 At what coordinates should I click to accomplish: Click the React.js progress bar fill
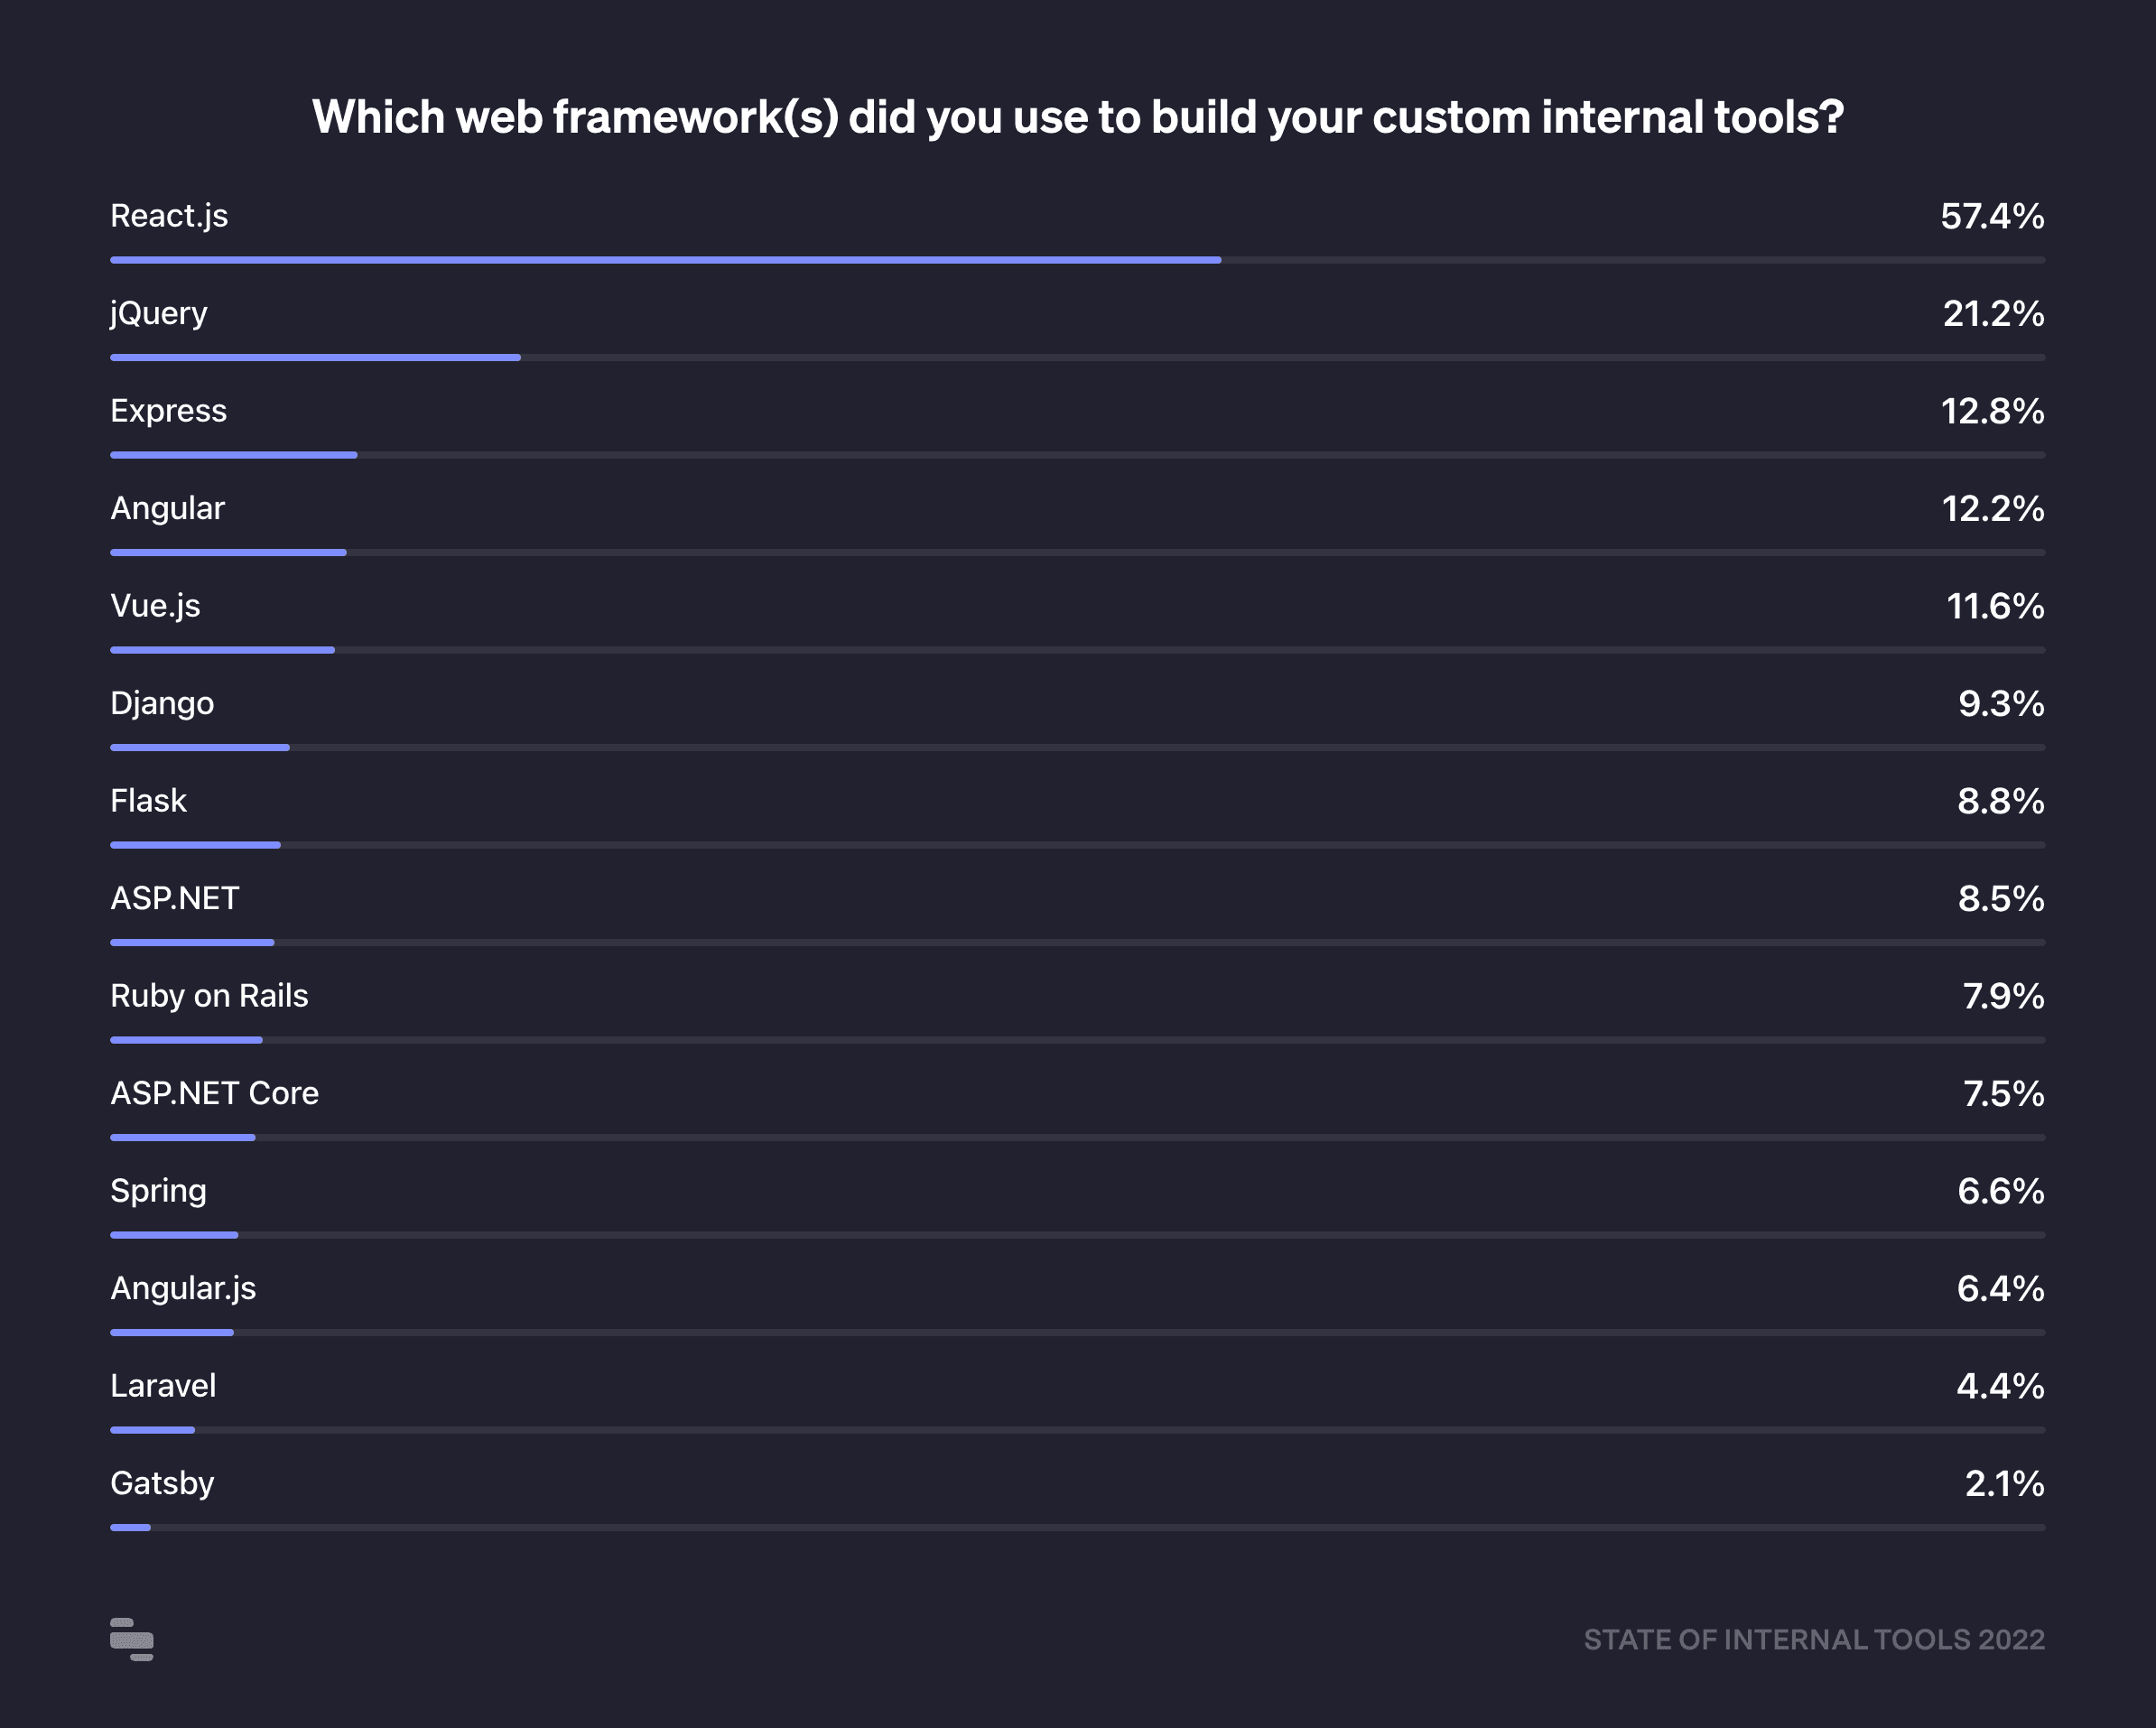click(x=665, y=260)
